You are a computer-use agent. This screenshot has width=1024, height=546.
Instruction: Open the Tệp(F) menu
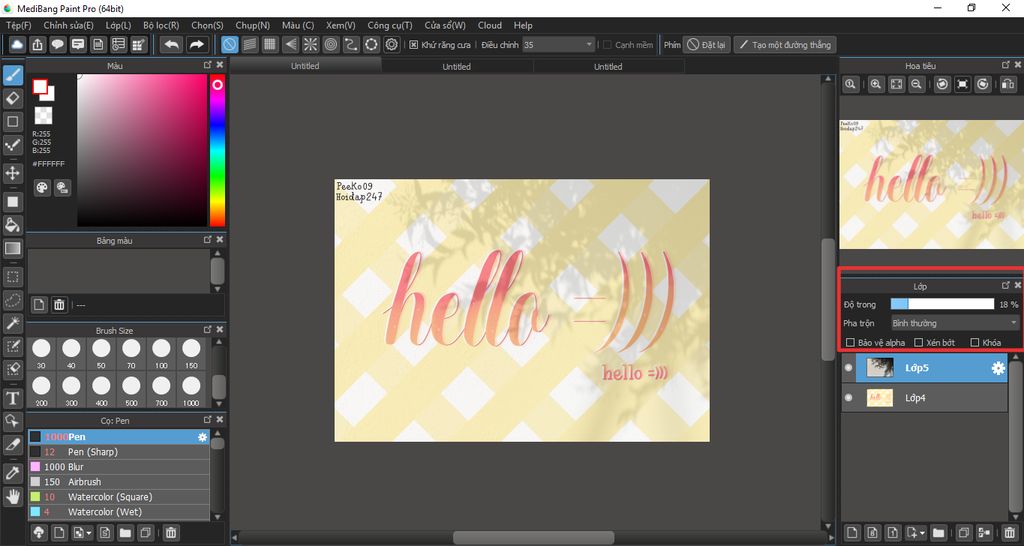18,25
